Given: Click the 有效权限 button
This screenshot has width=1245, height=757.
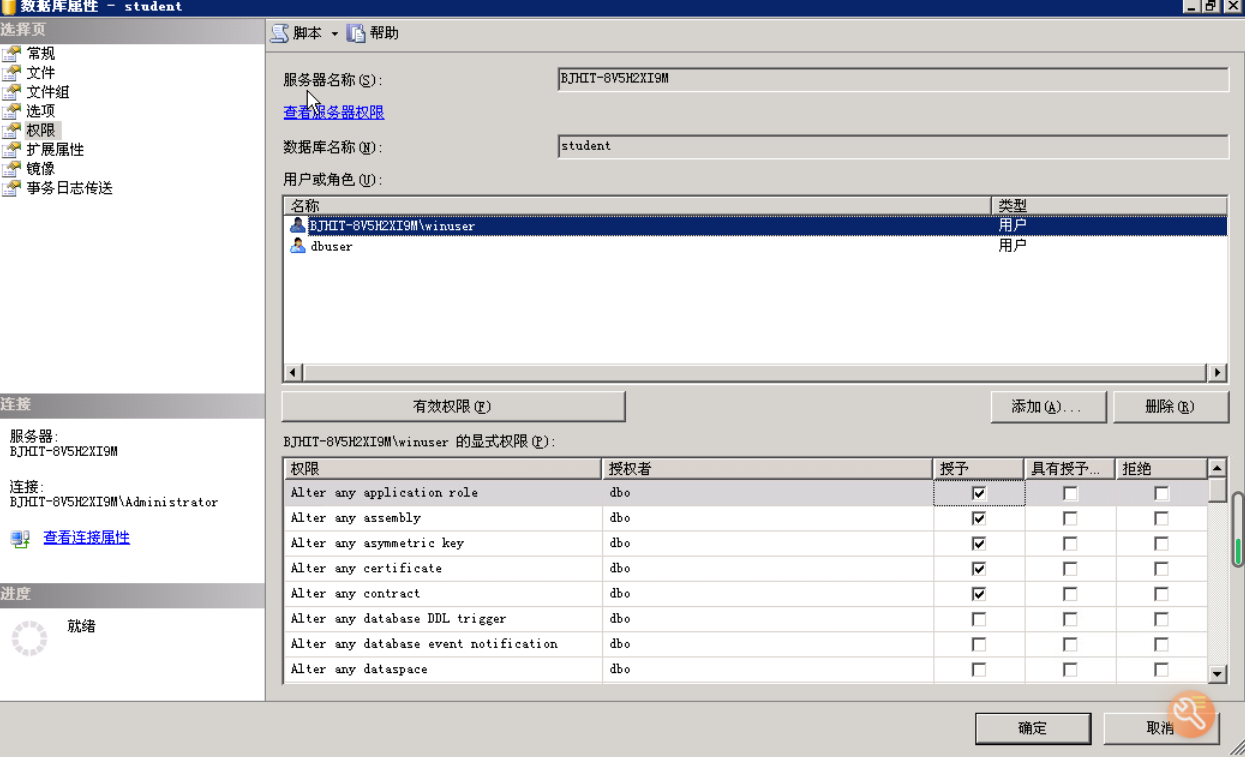Looking at the screenshot, I should coord(453,406).
